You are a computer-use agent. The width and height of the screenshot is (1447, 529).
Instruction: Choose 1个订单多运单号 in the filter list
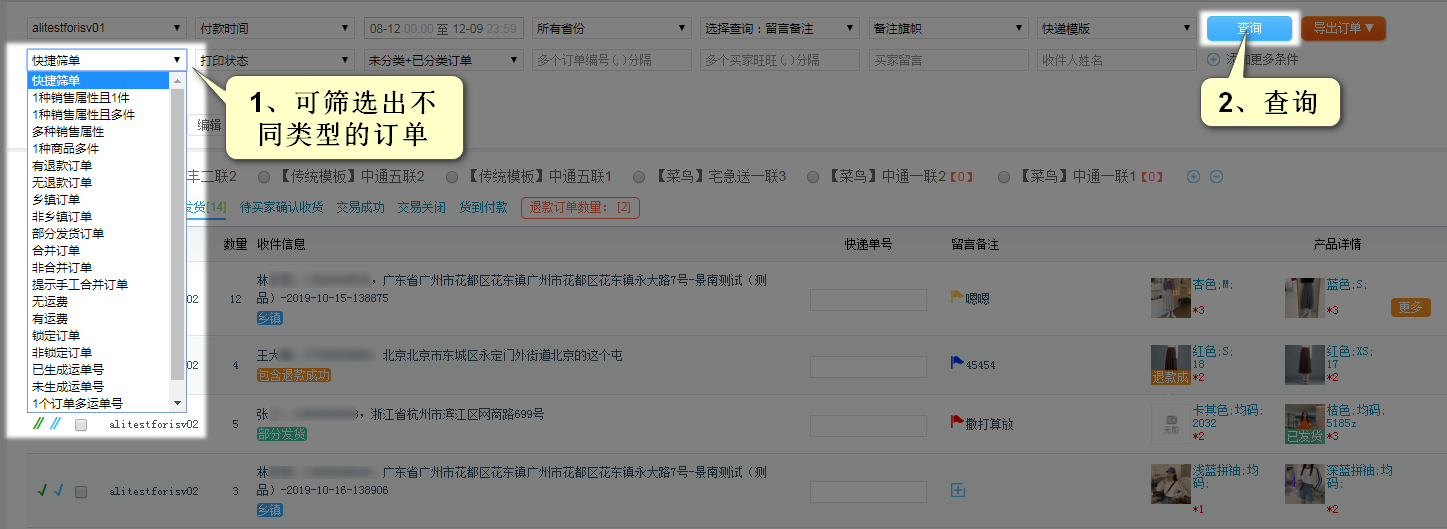tap(99, 403)
